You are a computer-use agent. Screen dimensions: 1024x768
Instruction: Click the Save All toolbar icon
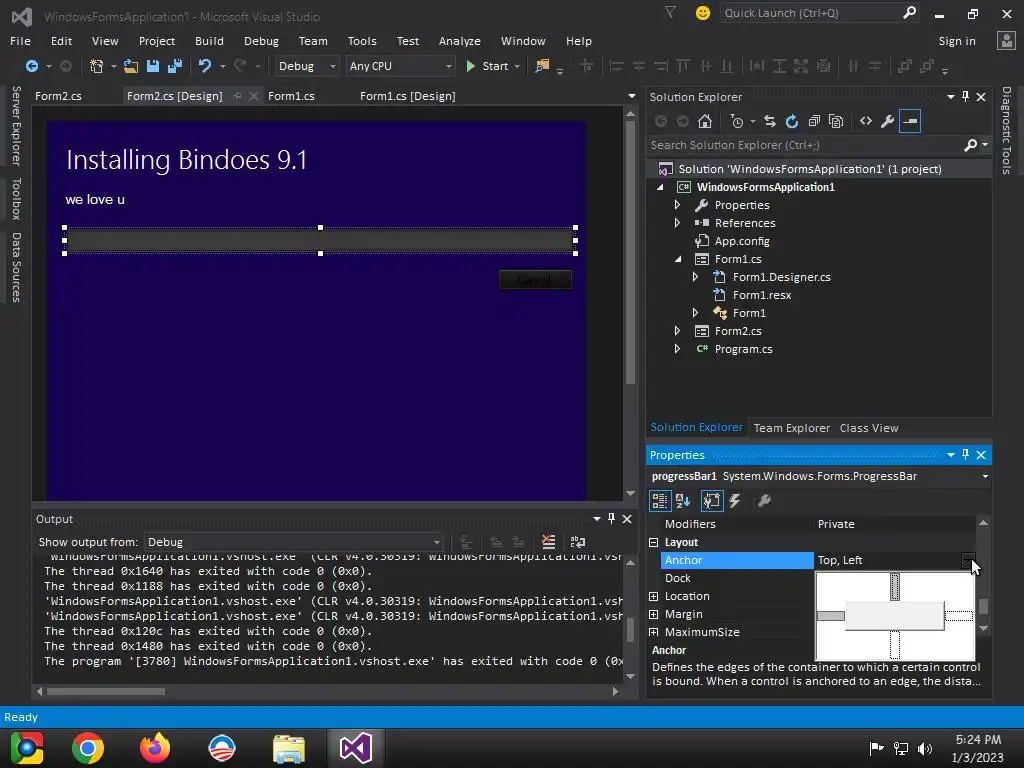(x=174, y=66)
